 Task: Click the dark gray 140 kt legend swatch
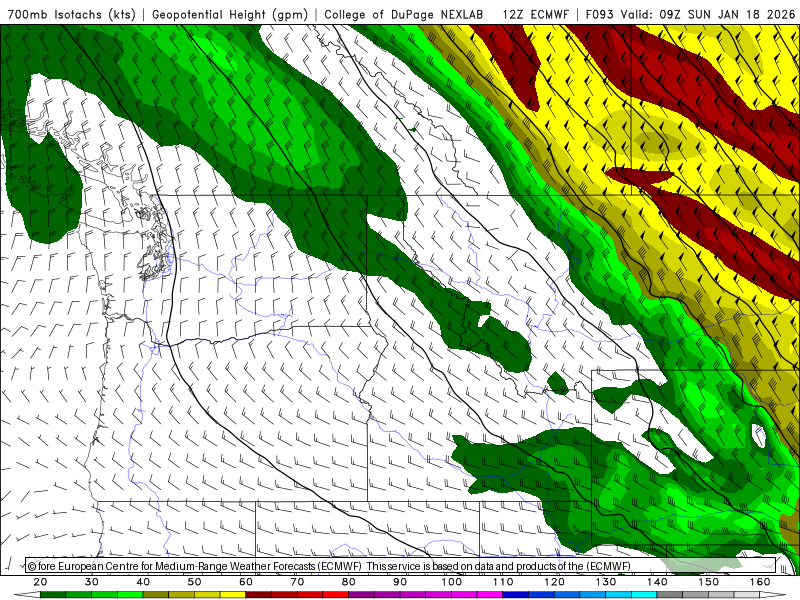coord(669,595)
